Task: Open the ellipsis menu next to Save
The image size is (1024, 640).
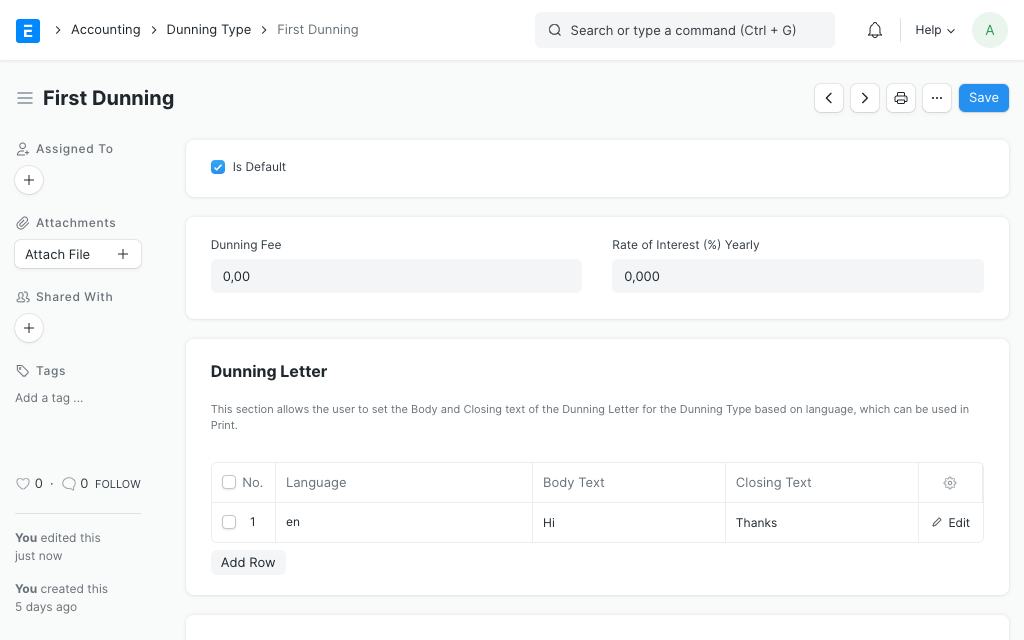Action: pyautogui.click(x=936, y=97)
